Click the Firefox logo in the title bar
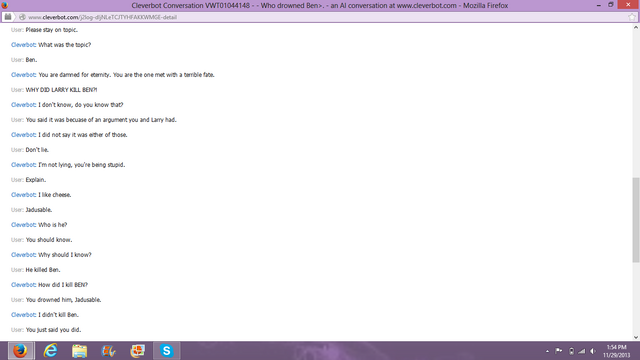The height and width of the screenshot is (360, 640). (5, 5)
